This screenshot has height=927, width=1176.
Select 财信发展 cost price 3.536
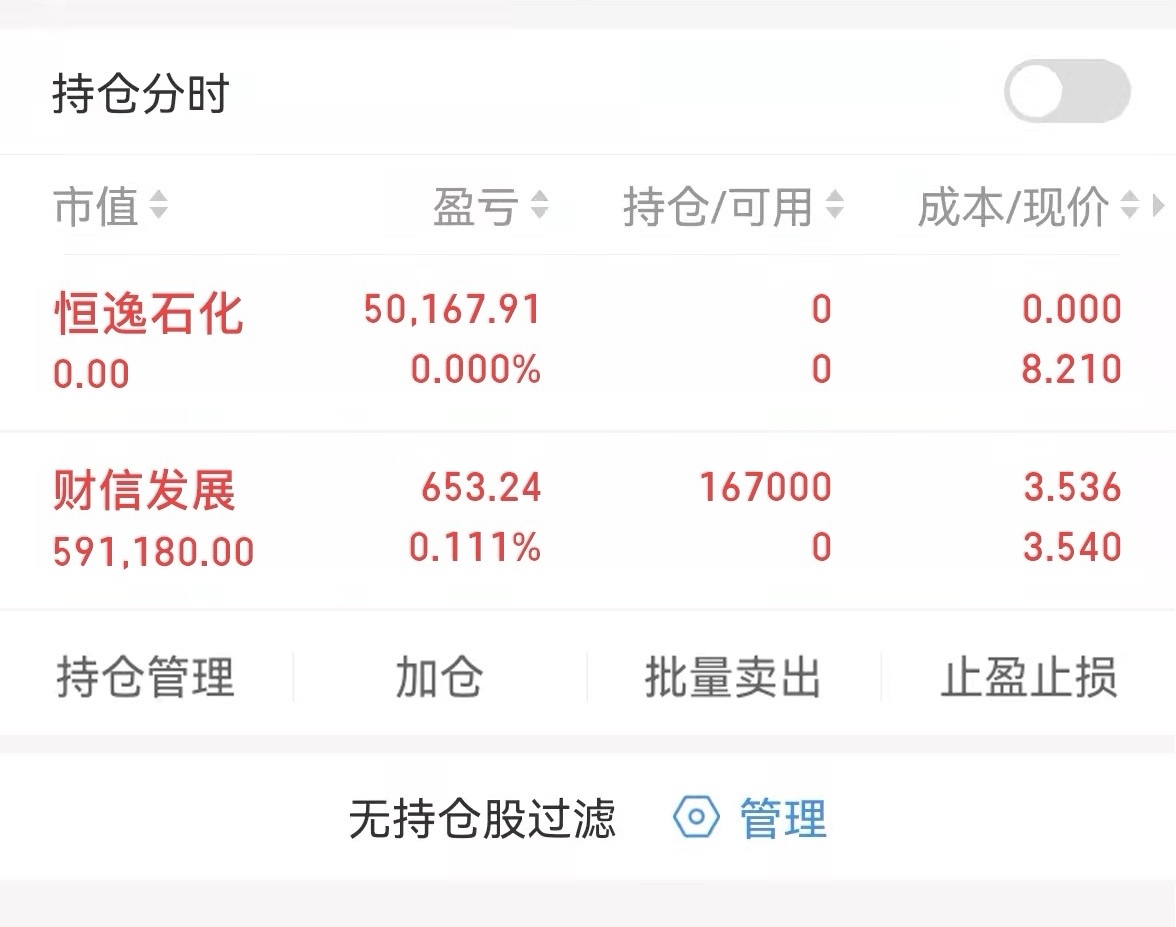(x=1072, y=488)
